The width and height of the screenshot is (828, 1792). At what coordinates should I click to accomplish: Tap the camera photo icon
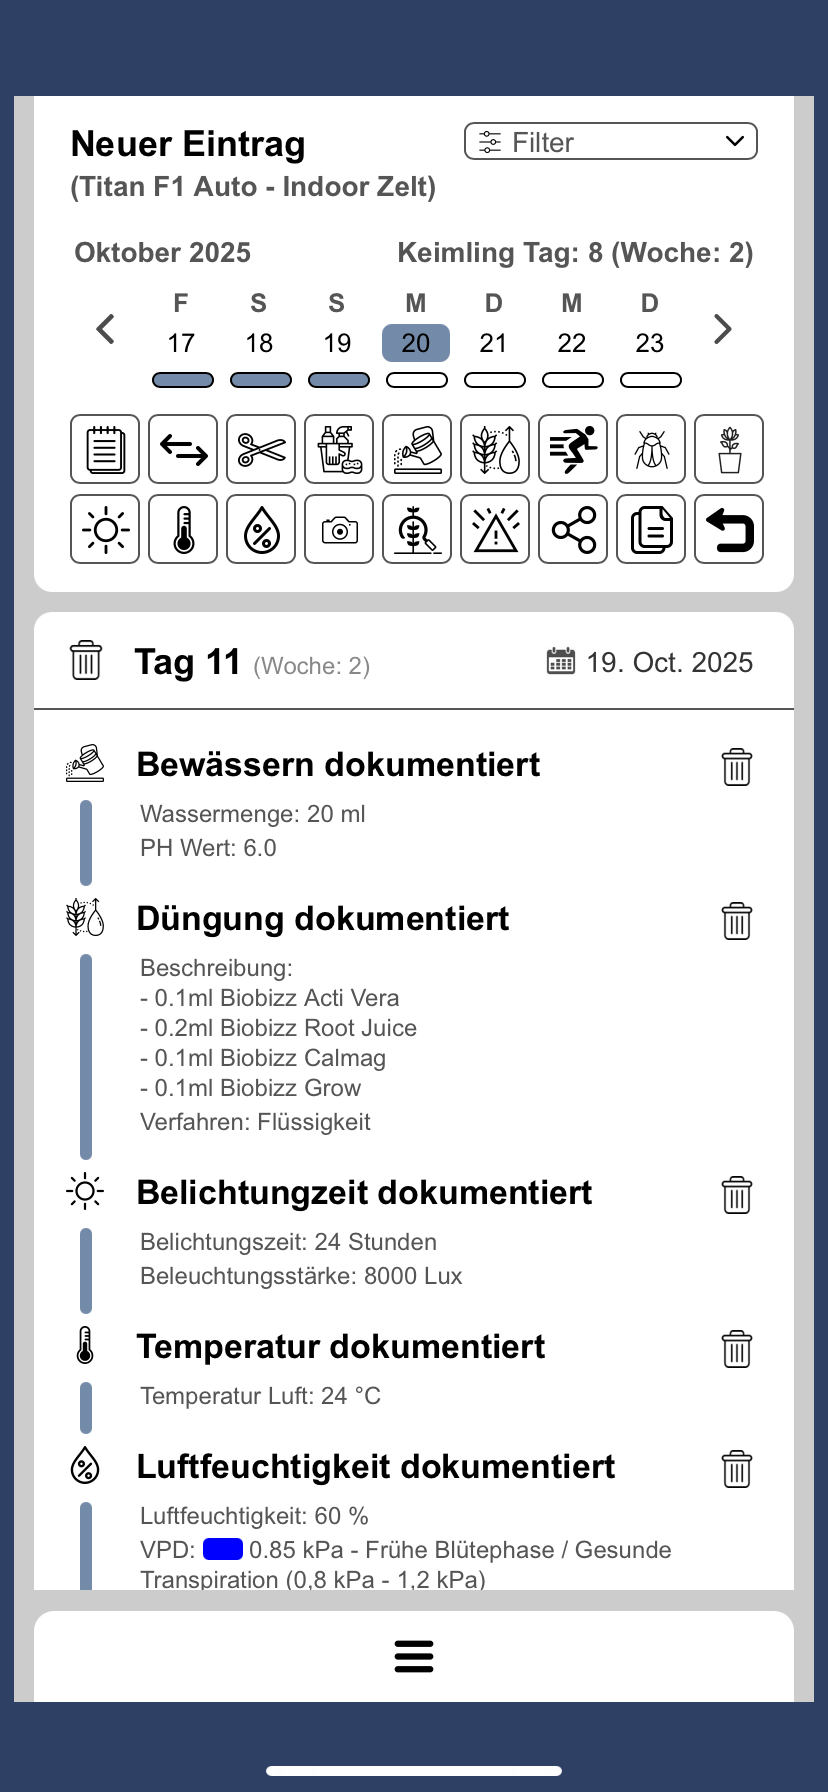coord(339,529)
